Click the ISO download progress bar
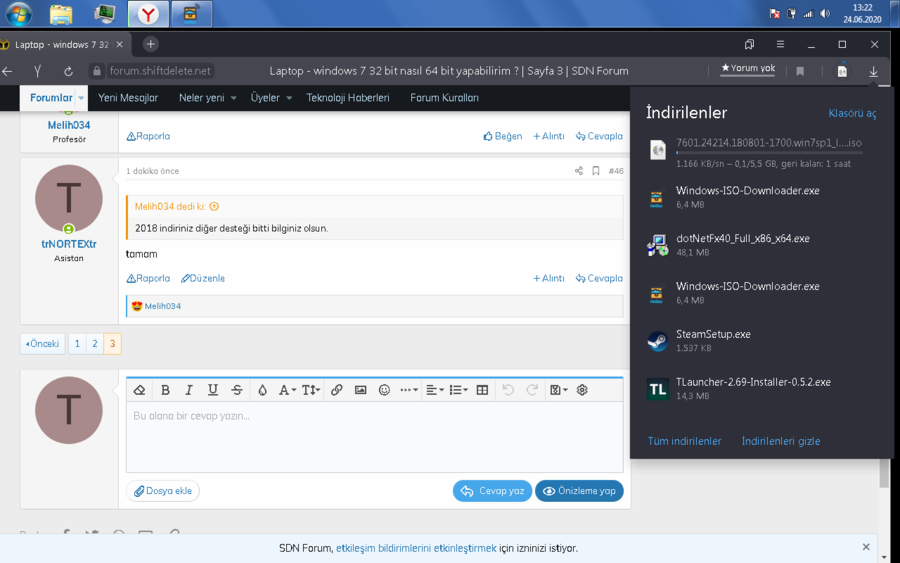This screenshot has height=563, width=900. point(769,153)
